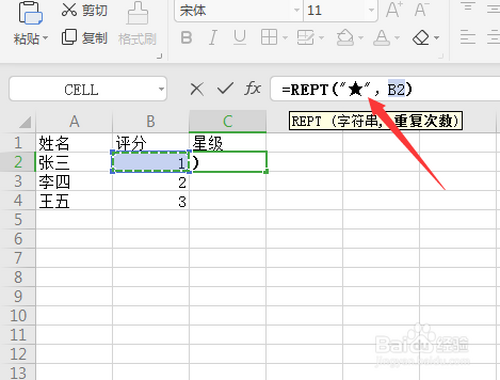
Task: Cancel formula entry with X icon
Action: point(197,89)
